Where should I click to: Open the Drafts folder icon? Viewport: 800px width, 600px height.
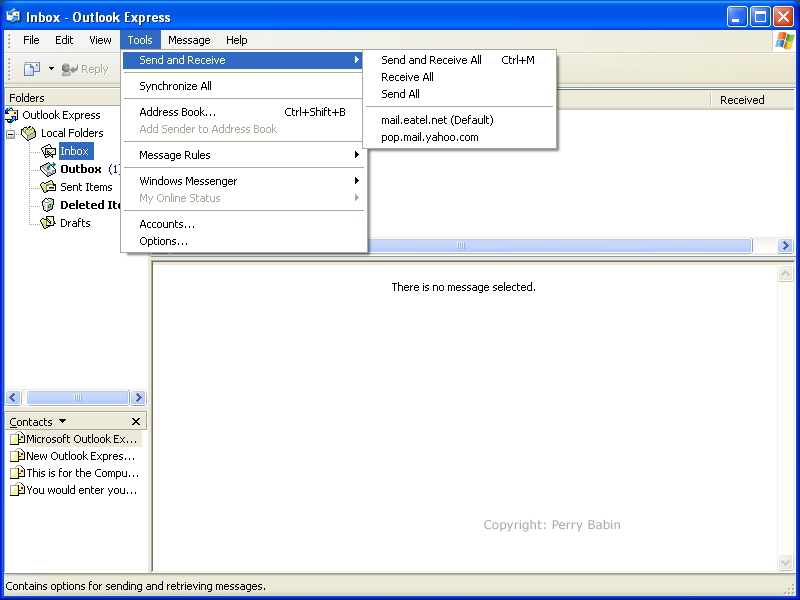point(48,223)
